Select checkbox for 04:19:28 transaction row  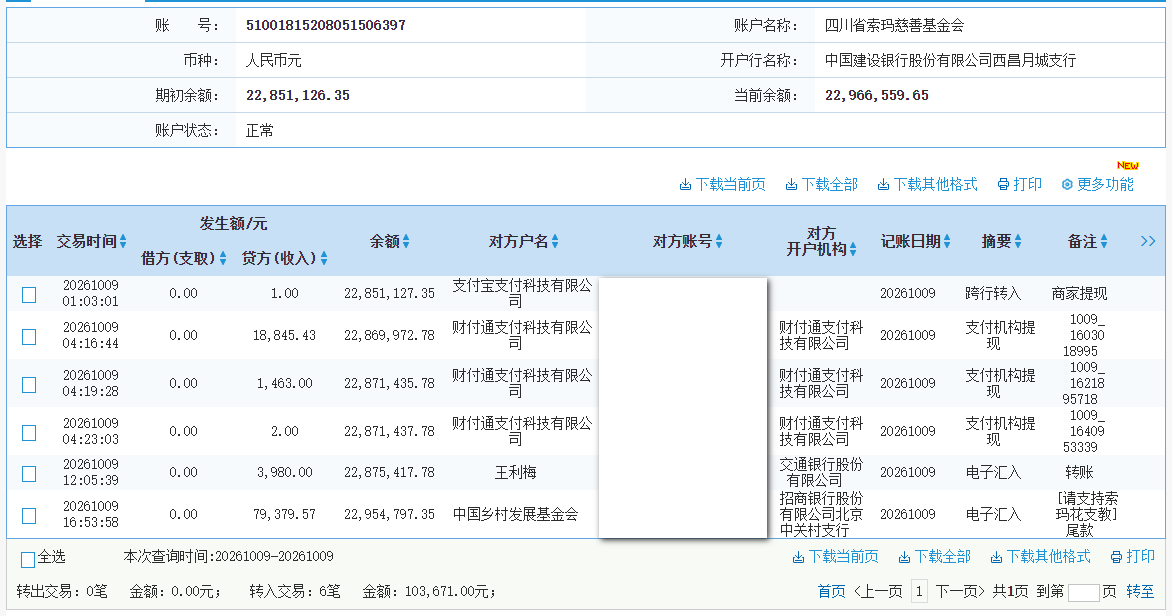[29, 385]
